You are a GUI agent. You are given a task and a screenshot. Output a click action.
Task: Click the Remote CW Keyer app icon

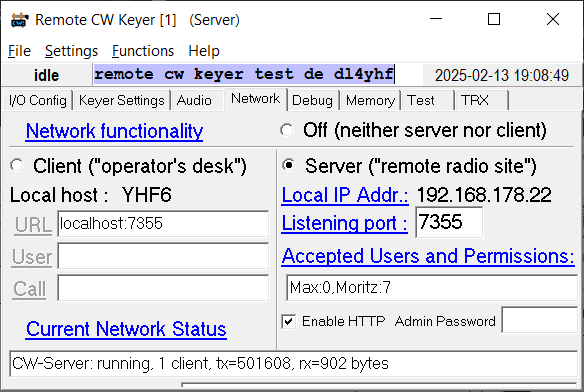(20, 20)
